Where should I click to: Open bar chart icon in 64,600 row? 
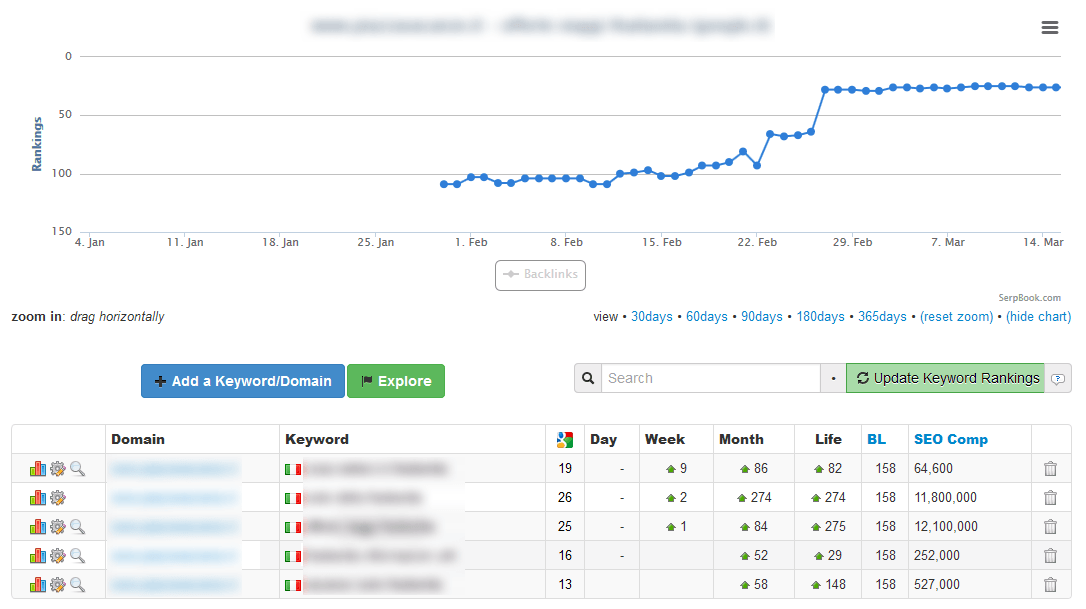(x=37, y=469)
